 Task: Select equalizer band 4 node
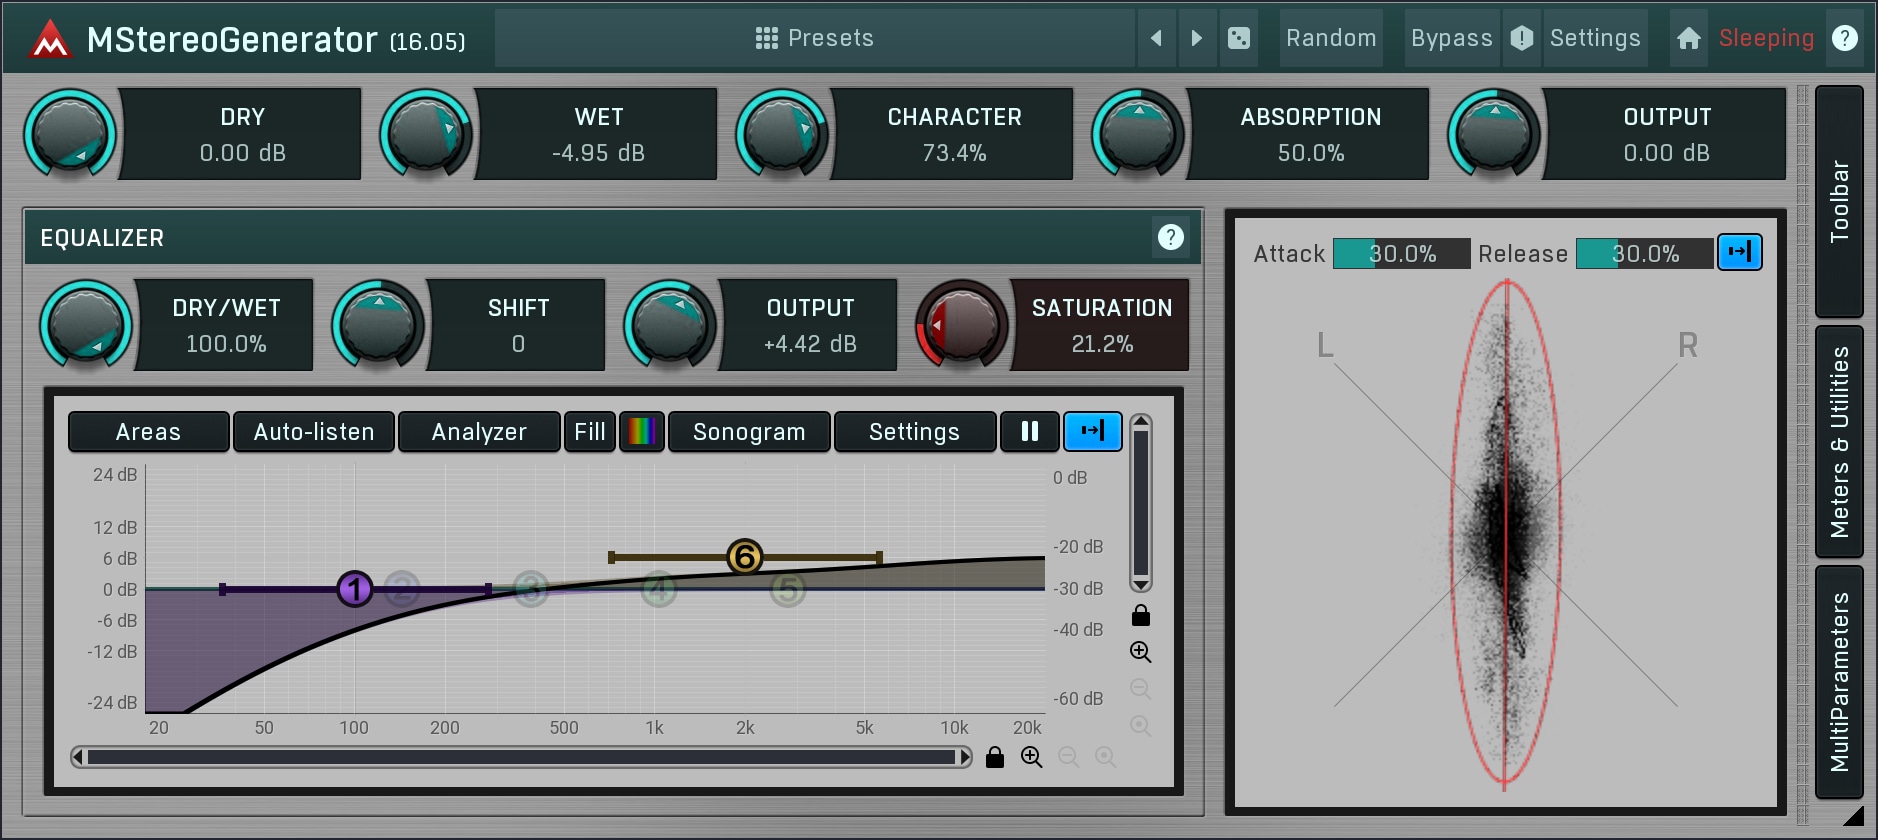coord(659,590)
